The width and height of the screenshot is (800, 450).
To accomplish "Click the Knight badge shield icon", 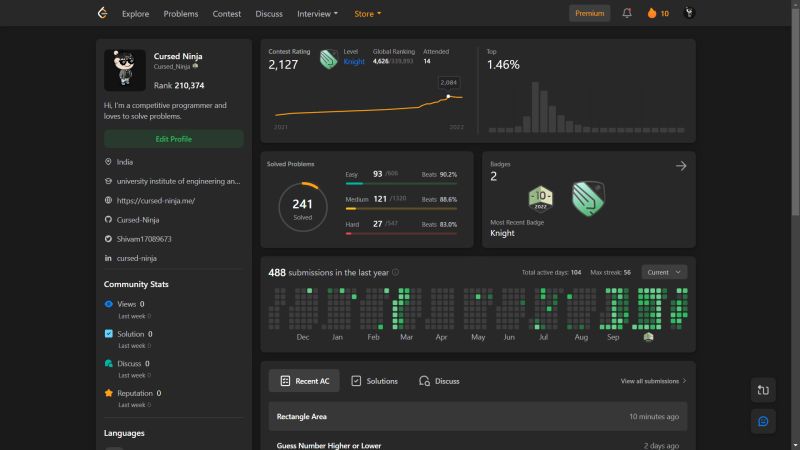I will pyautogui.click(x=588, y=198).
